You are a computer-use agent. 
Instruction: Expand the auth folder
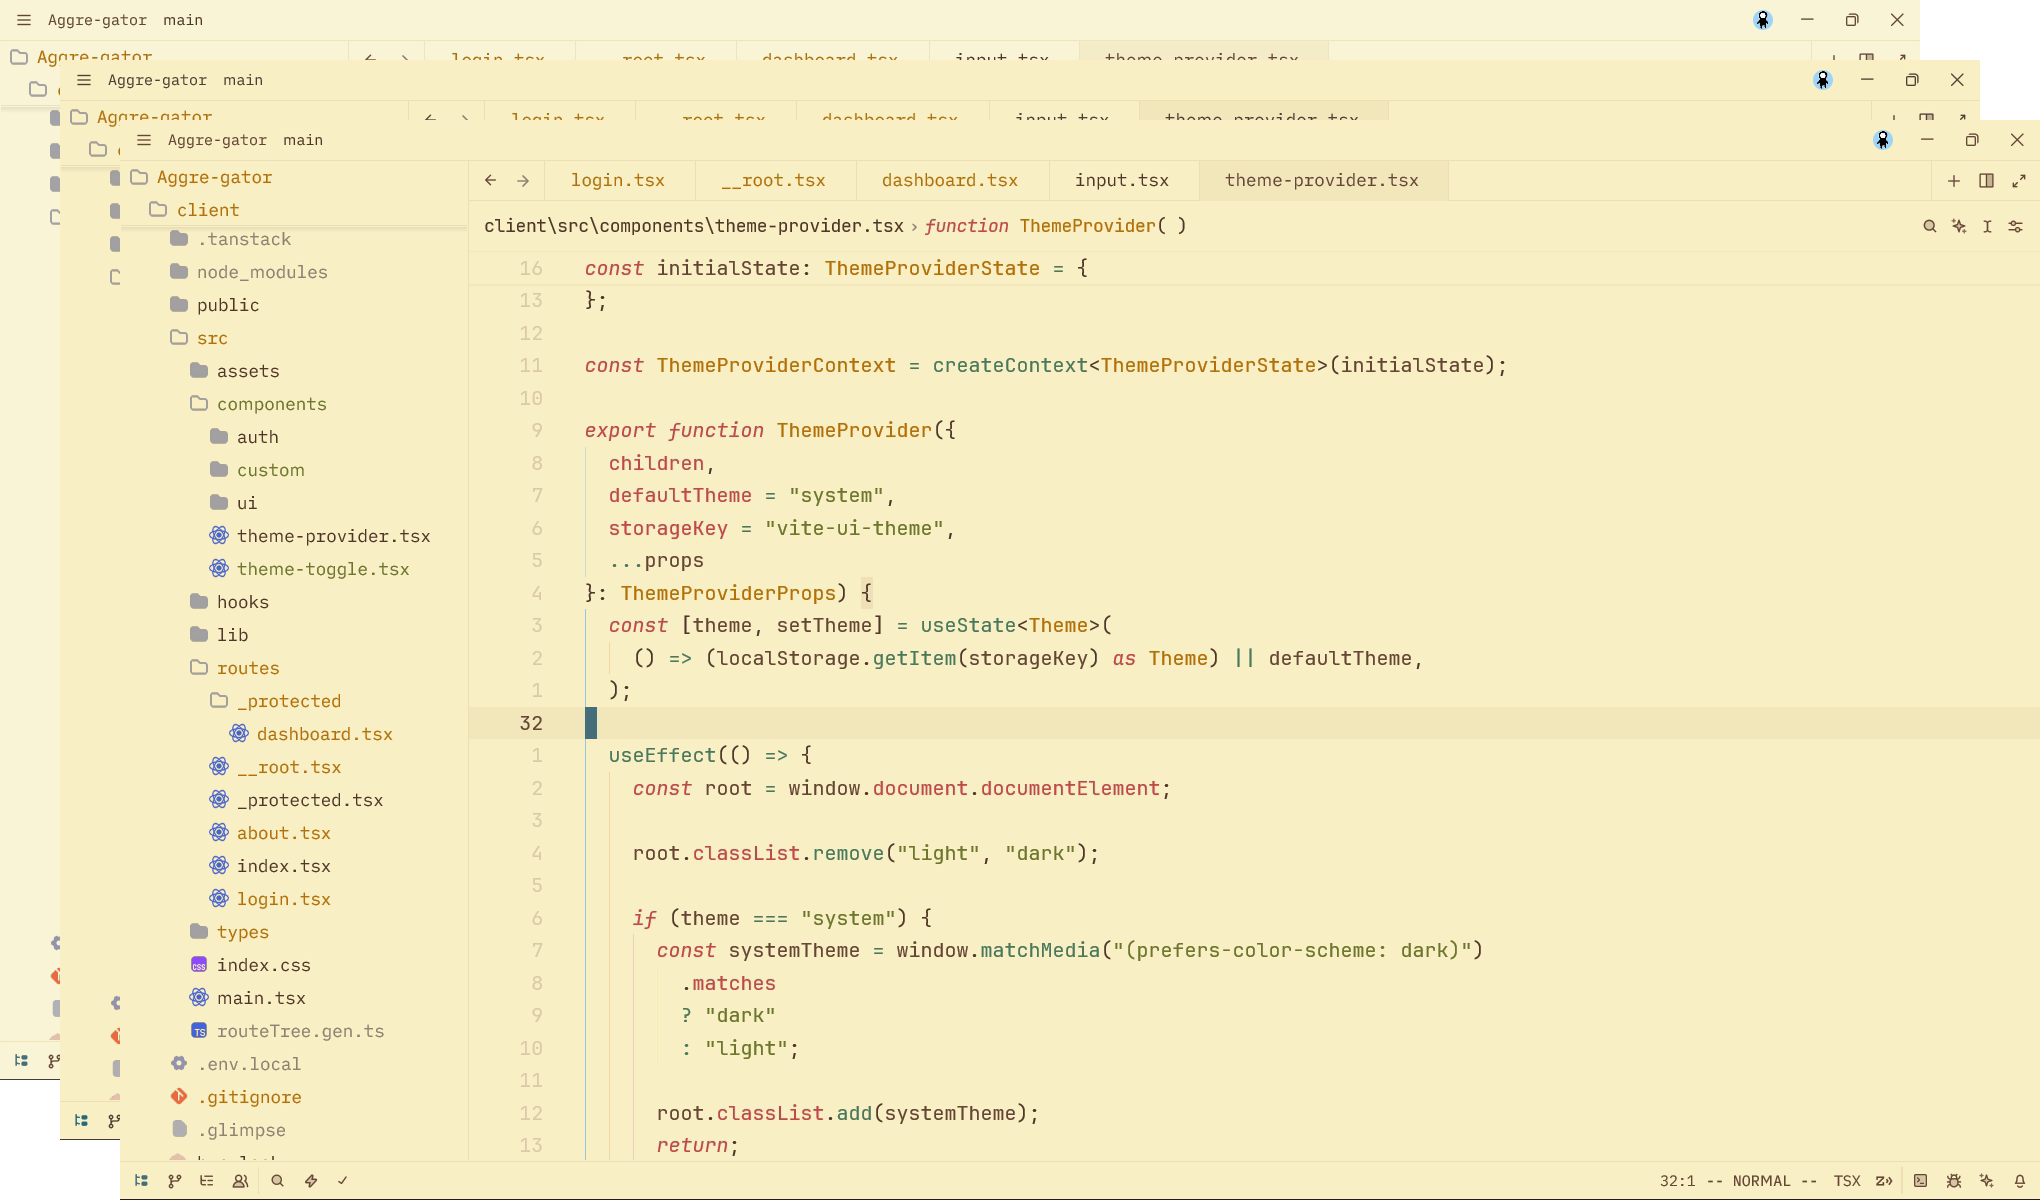coord(295,437)
